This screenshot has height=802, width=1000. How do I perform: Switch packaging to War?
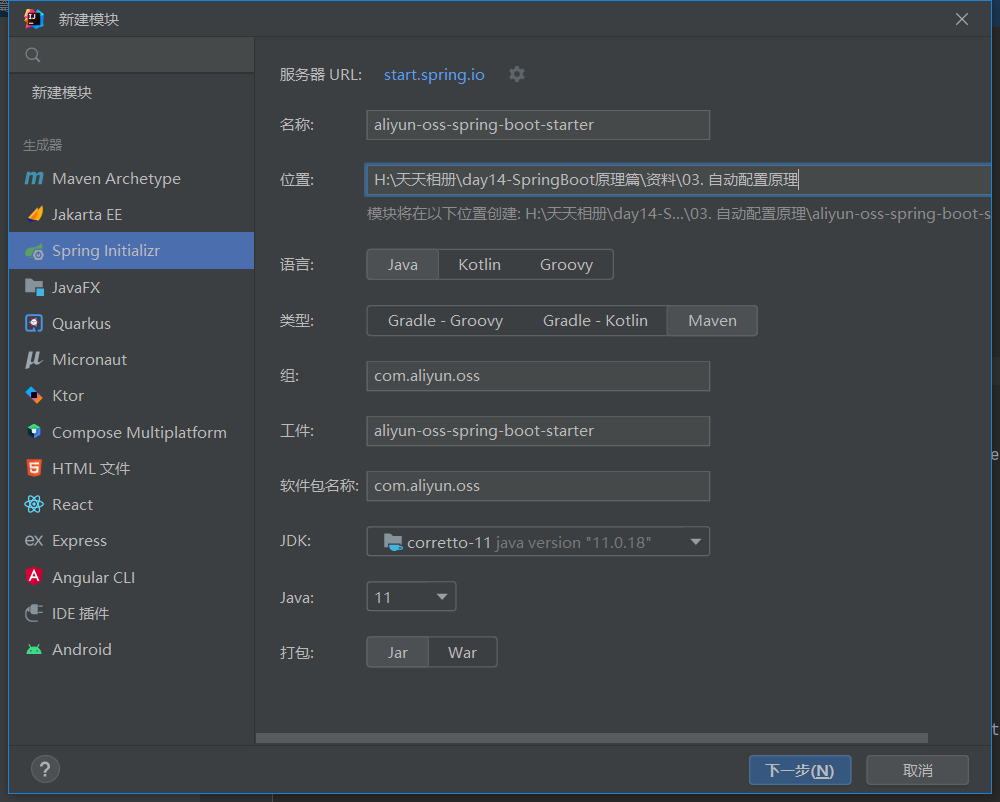[462, 651]
